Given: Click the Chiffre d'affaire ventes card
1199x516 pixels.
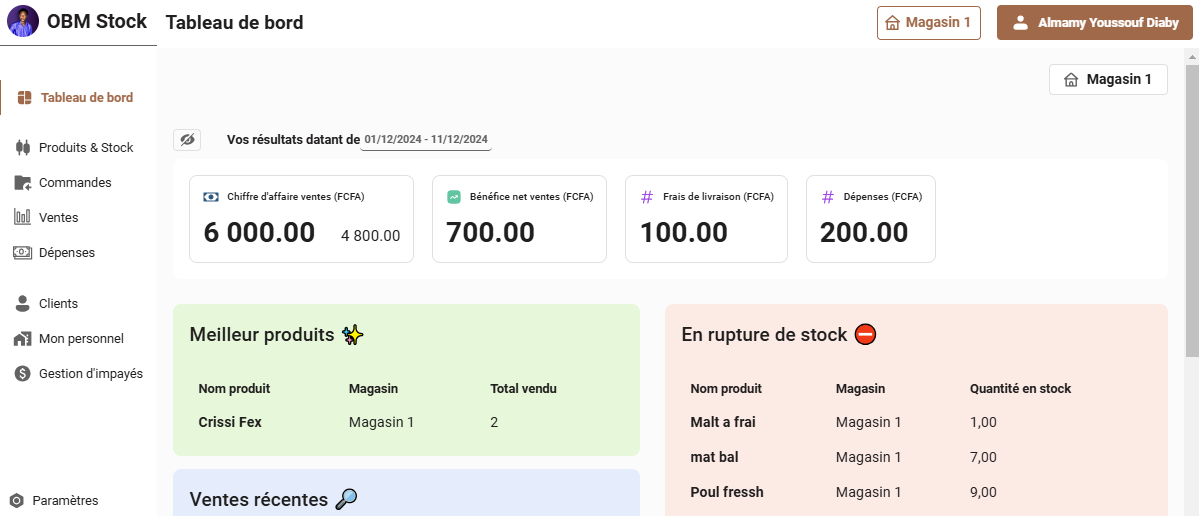Looking at the screenshot, I should 301,219.
